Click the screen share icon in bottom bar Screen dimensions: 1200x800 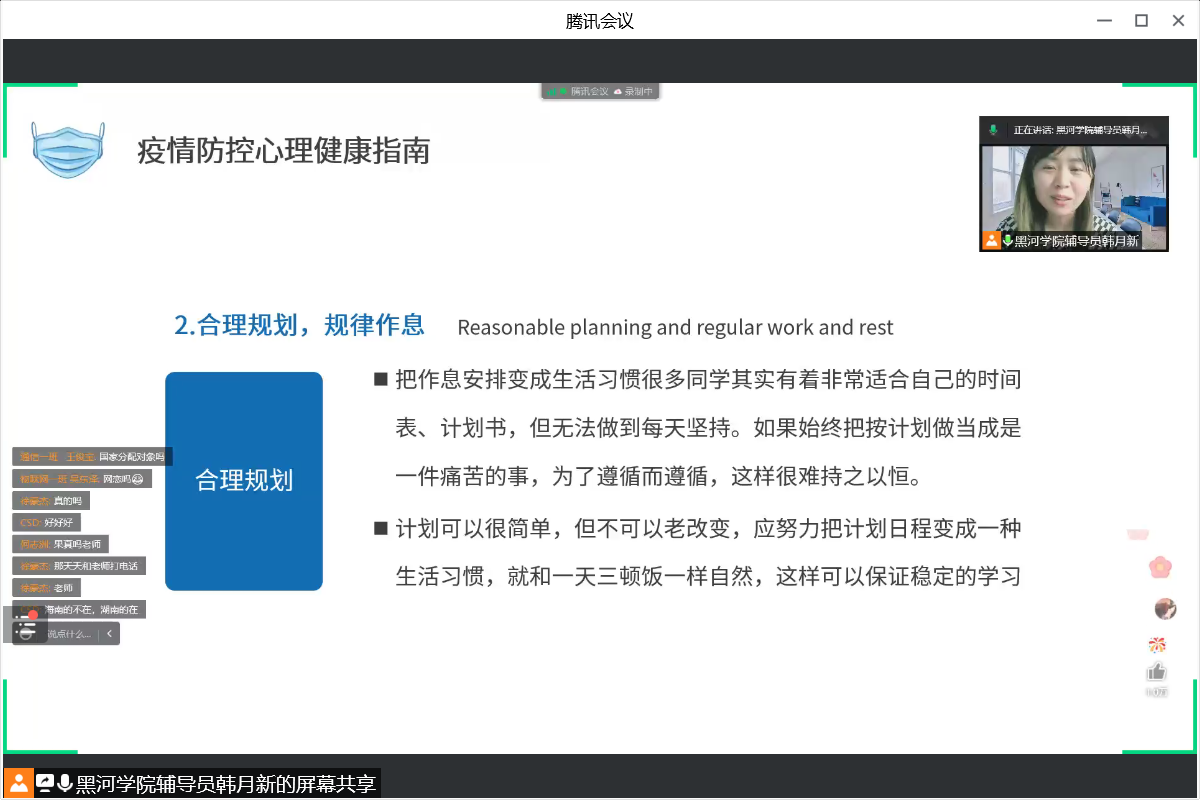tap(45, 783)
